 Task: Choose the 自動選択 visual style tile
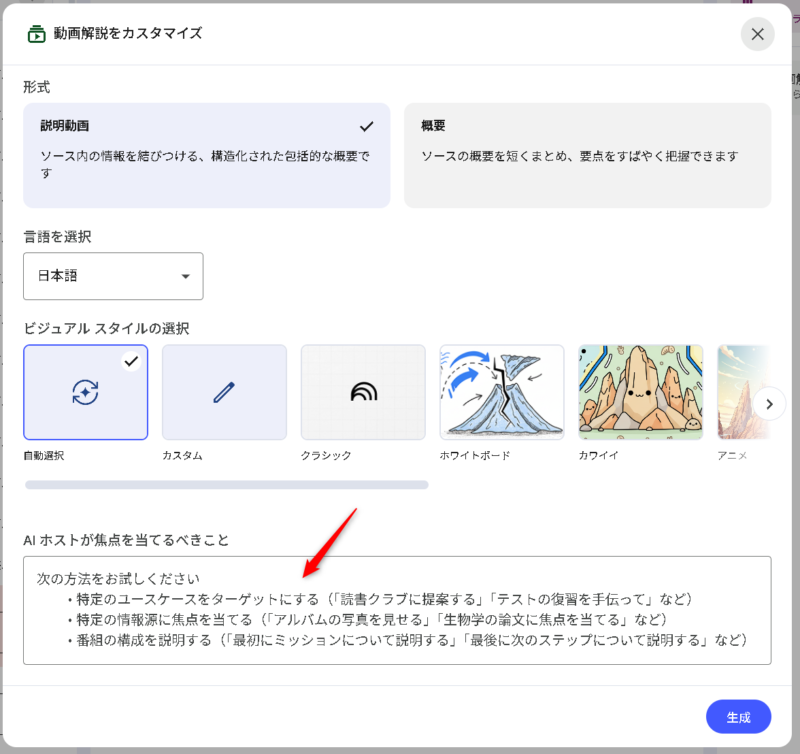[x=86, y=392]
